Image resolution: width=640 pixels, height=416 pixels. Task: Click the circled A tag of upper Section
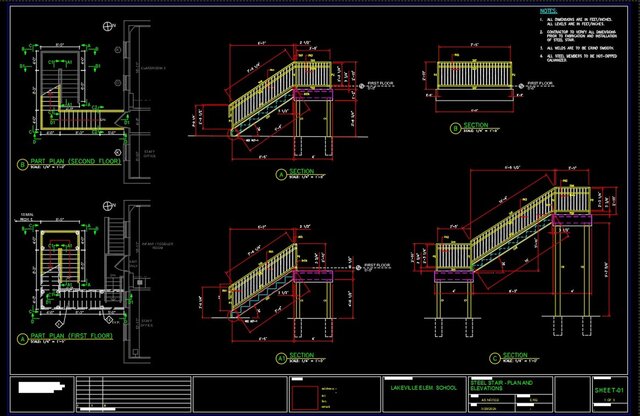click(281, 174)
